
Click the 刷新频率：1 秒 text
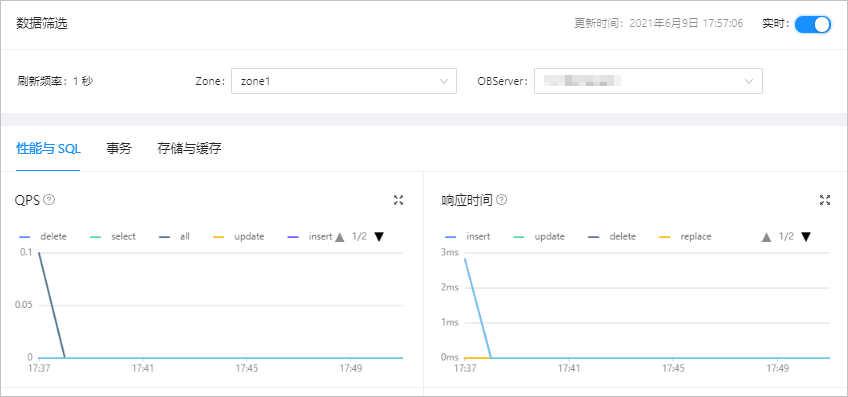[55, 81]
